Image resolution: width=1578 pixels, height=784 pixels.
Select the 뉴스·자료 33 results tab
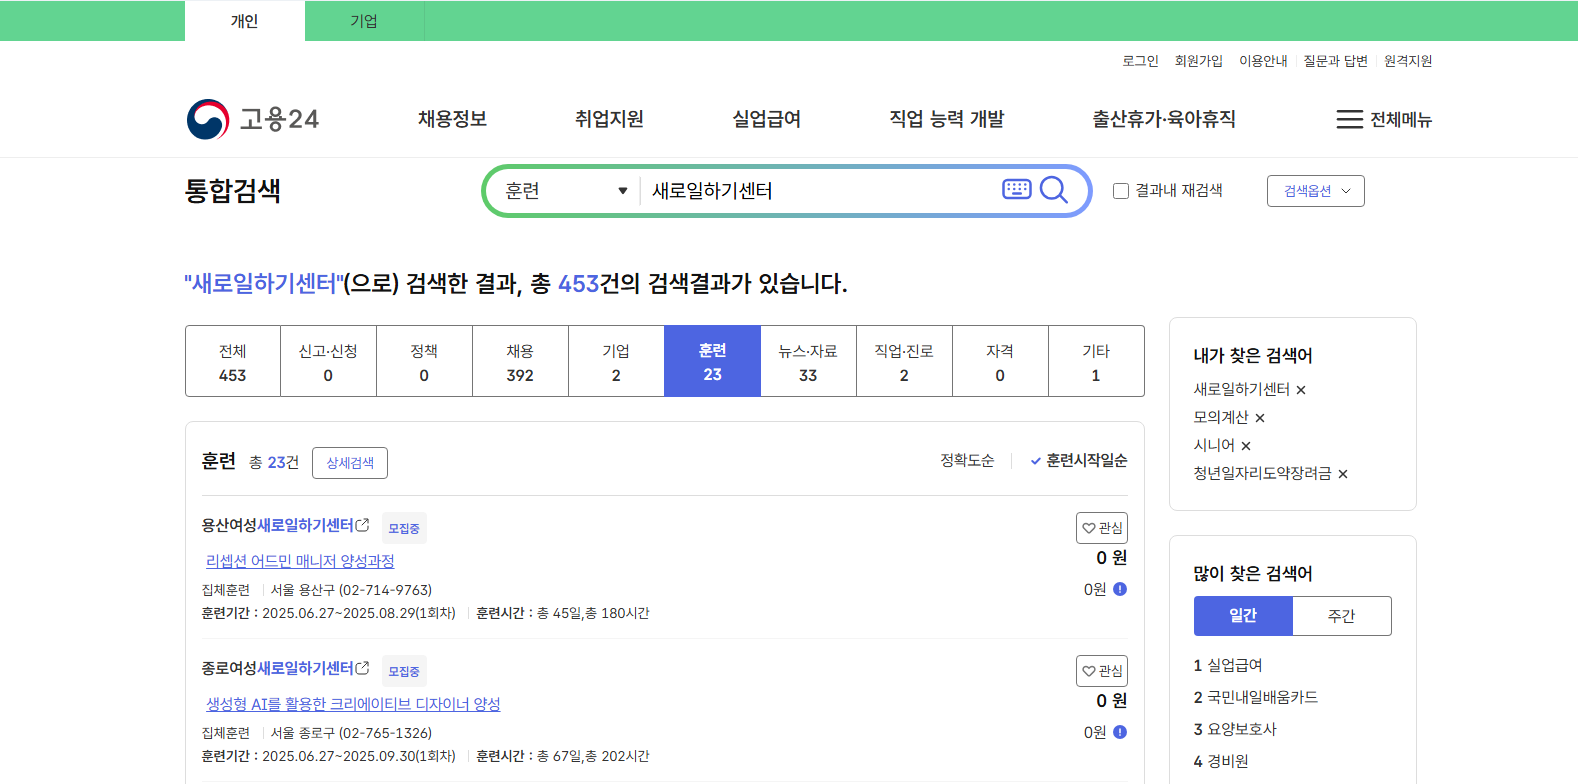coord(808,362)
